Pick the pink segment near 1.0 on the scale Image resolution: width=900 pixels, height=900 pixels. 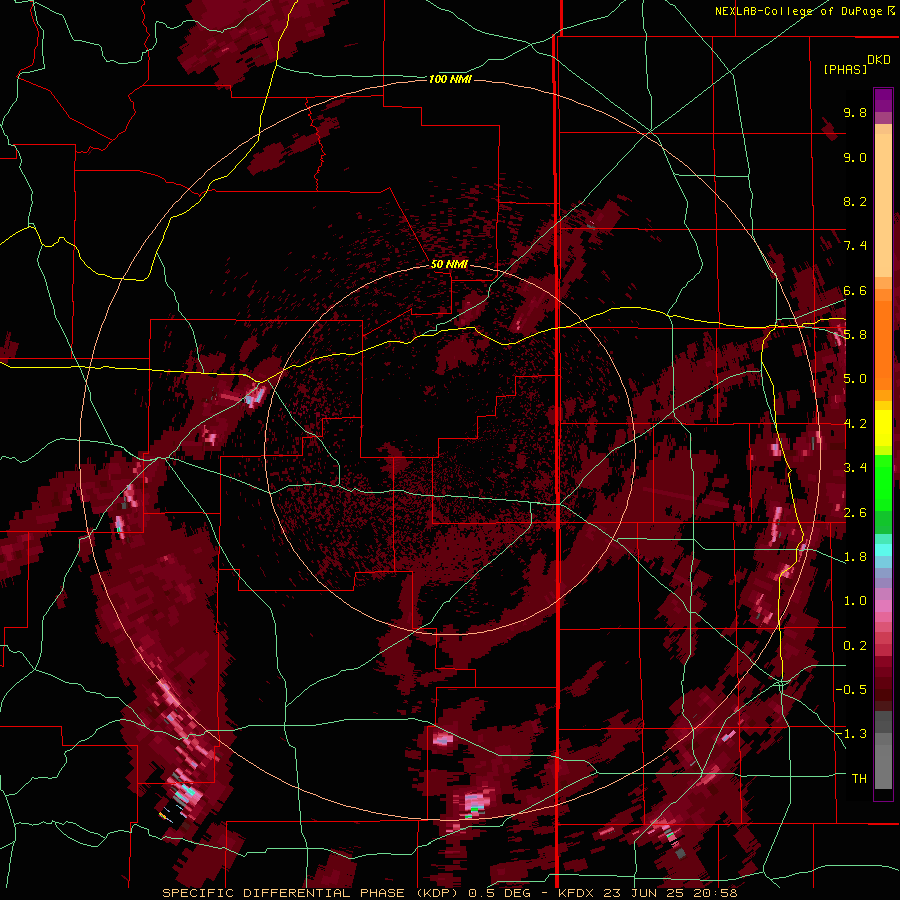883,606
